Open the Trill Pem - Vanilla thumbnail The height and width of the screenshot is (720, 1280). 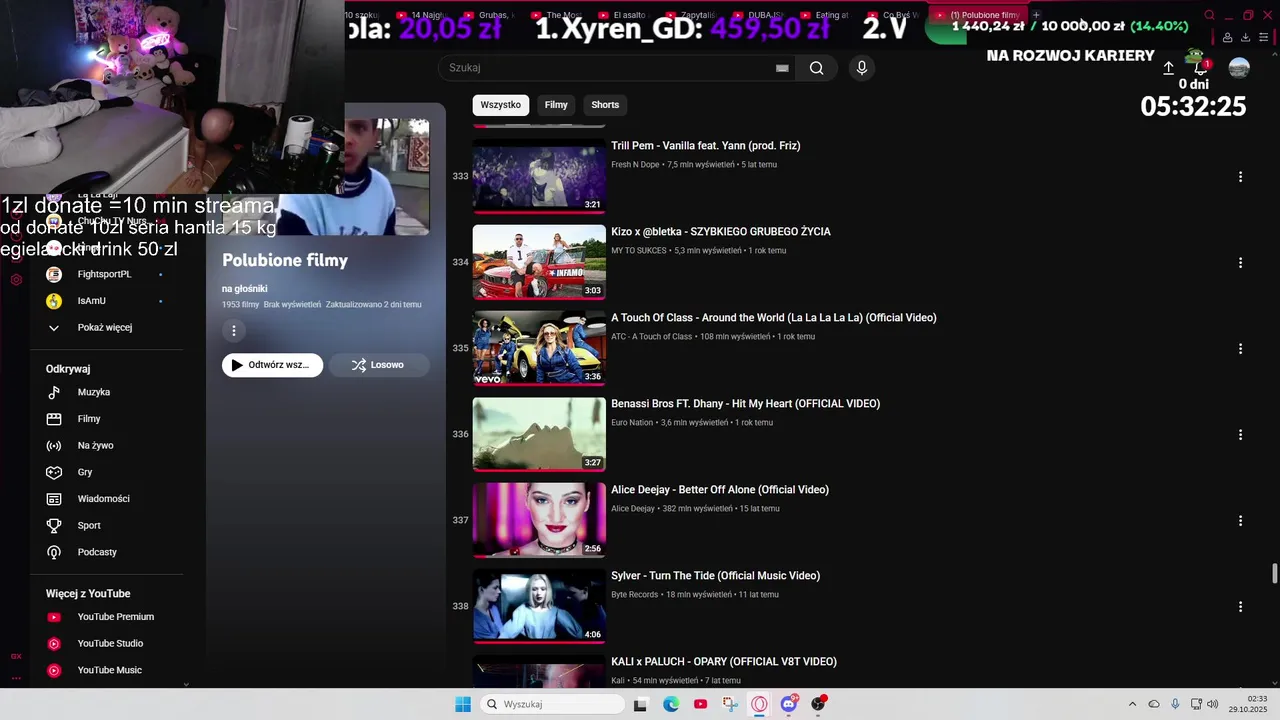[x=539, y=176]
